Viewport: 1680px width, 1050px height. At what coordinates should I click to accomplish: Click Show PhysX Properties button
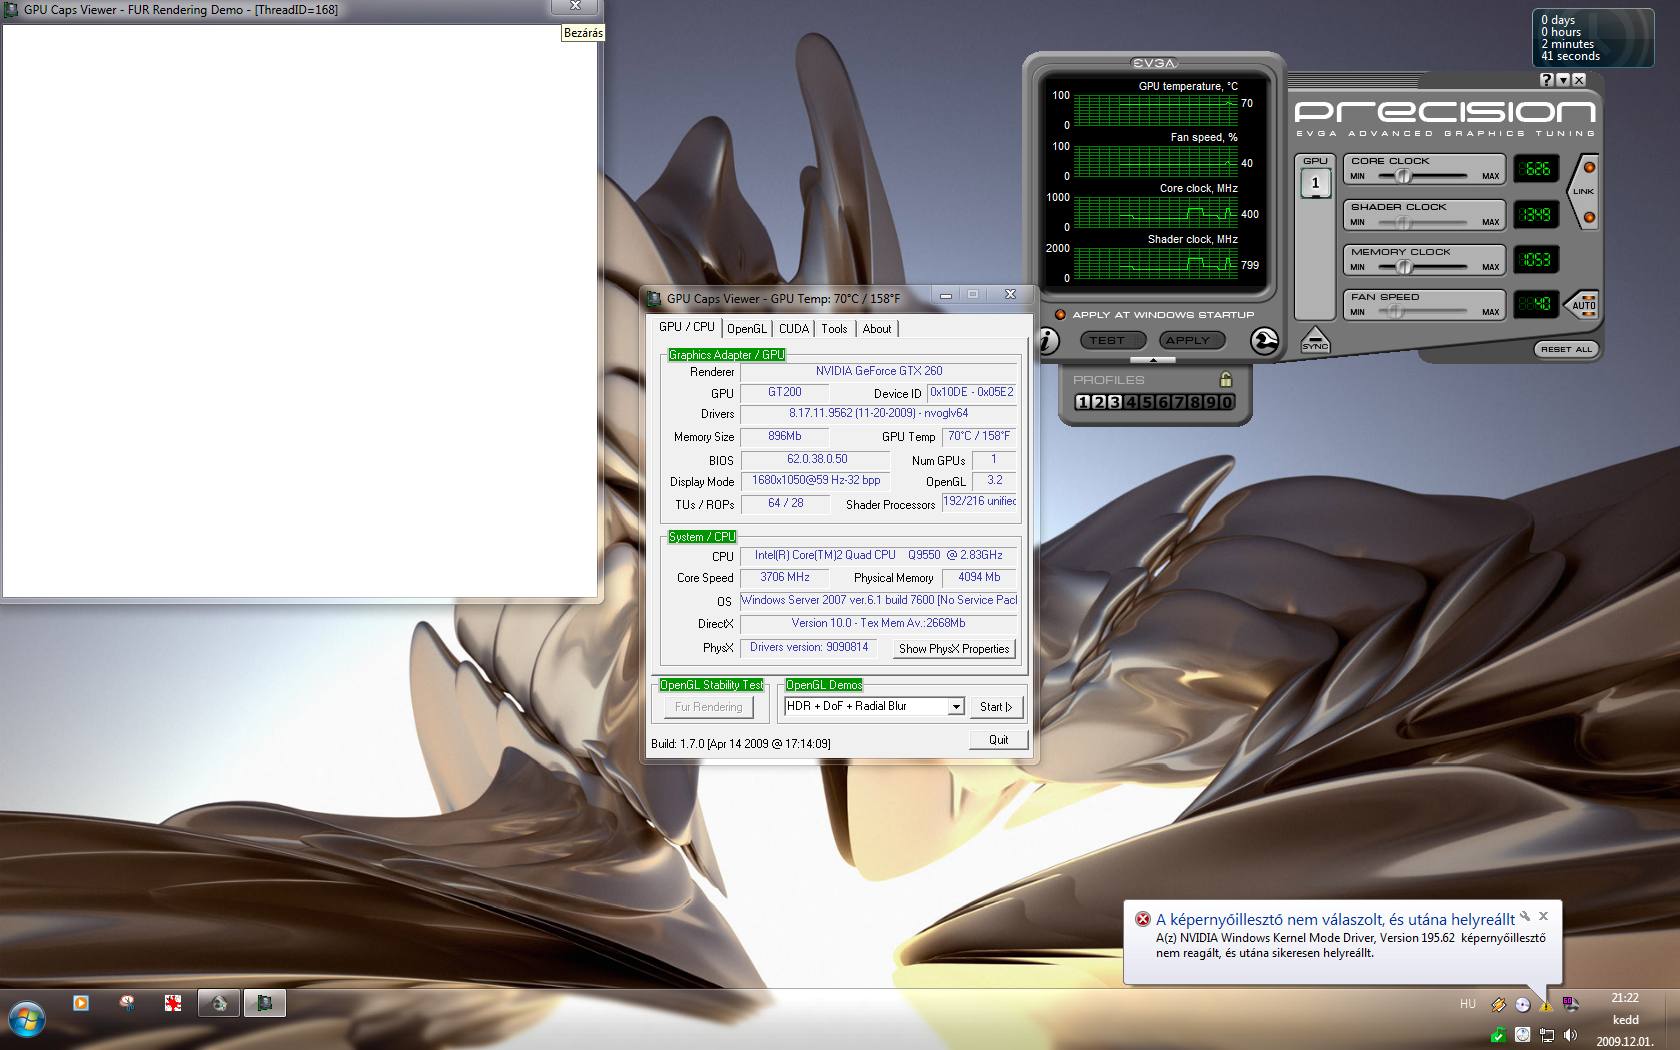[x=954, y=649]
